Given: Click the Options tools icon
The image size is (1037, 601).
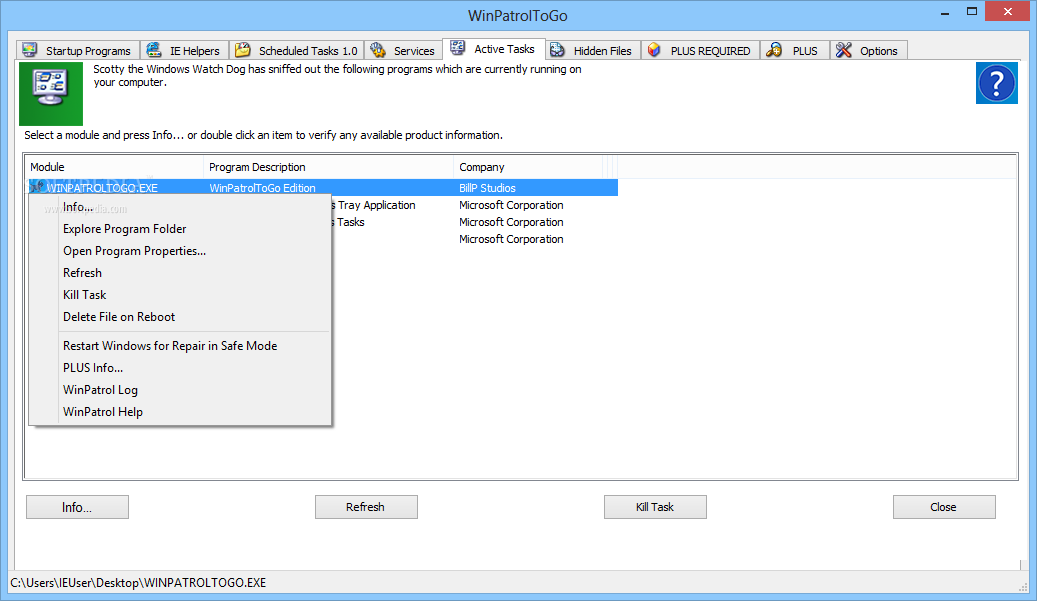Looking at the screenshot, I should pos(844,50).
